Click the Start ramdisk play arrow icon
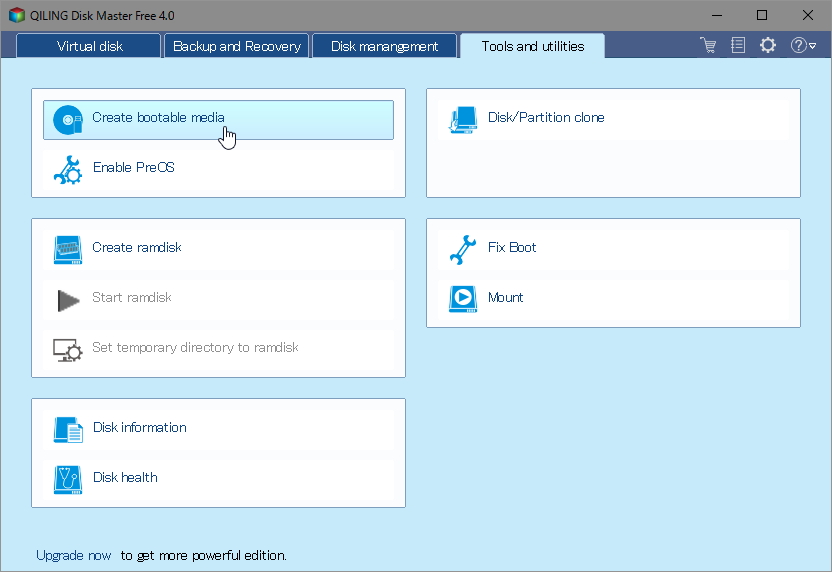The image size is (832, 572). 68,300
